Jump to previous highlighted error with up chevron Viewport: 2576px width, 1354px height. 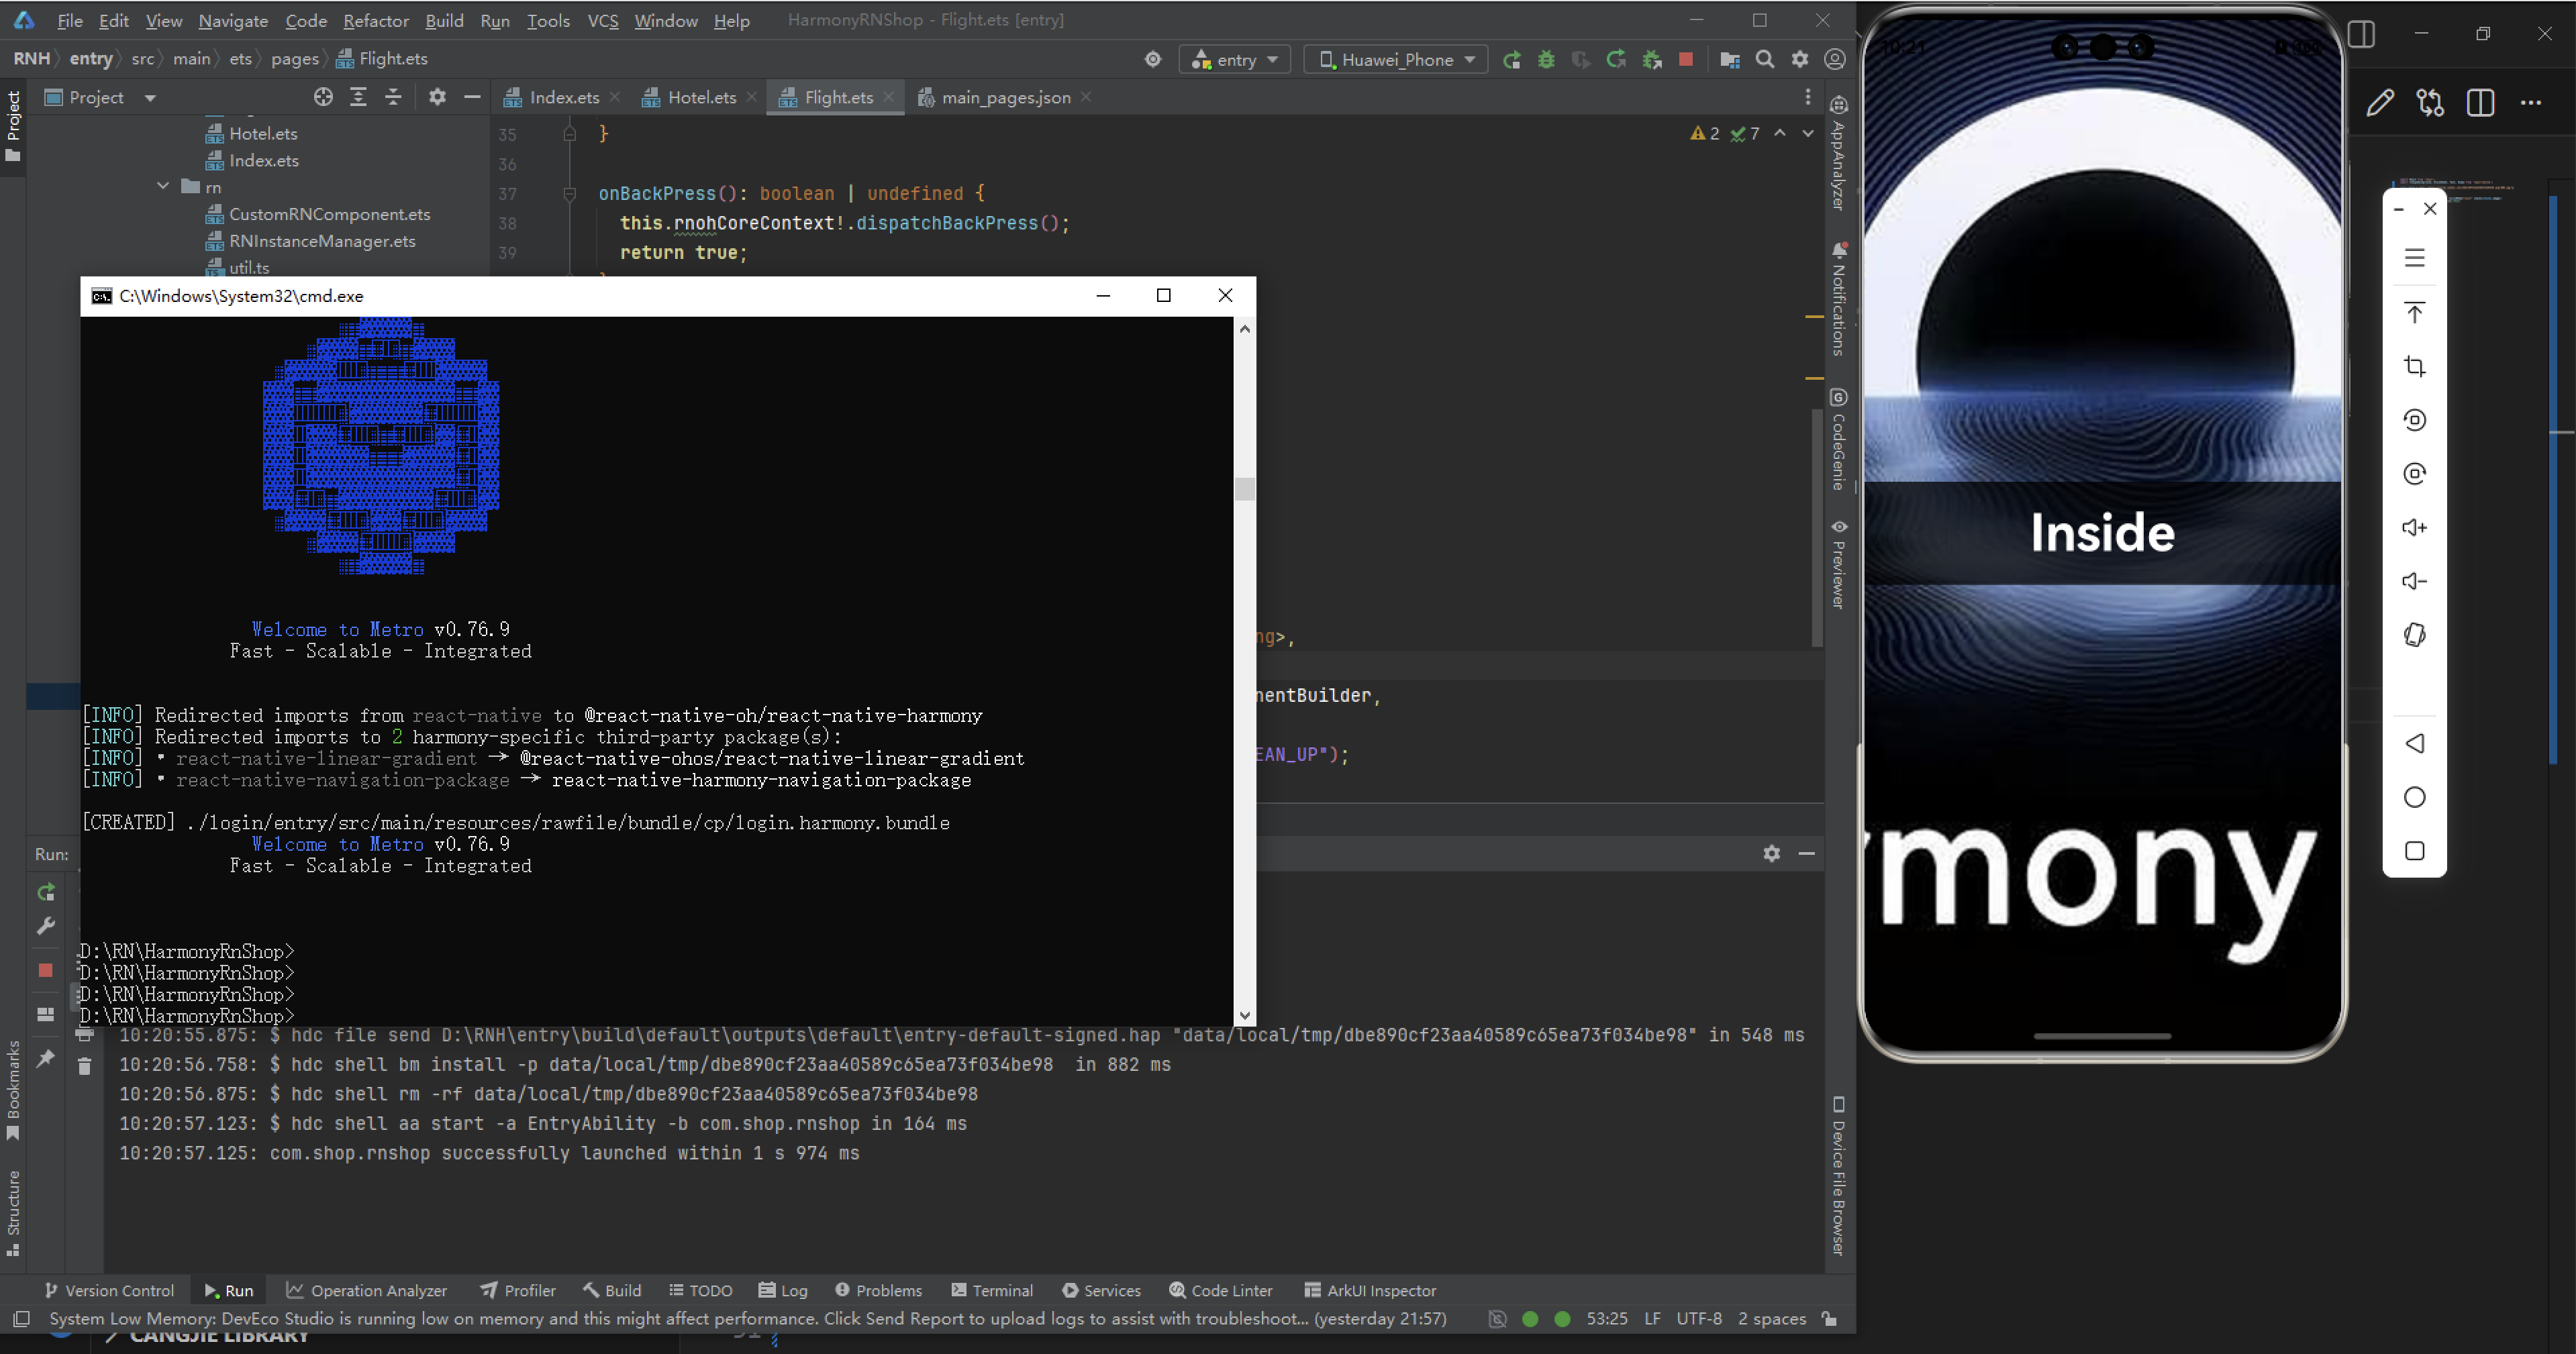1780,133
